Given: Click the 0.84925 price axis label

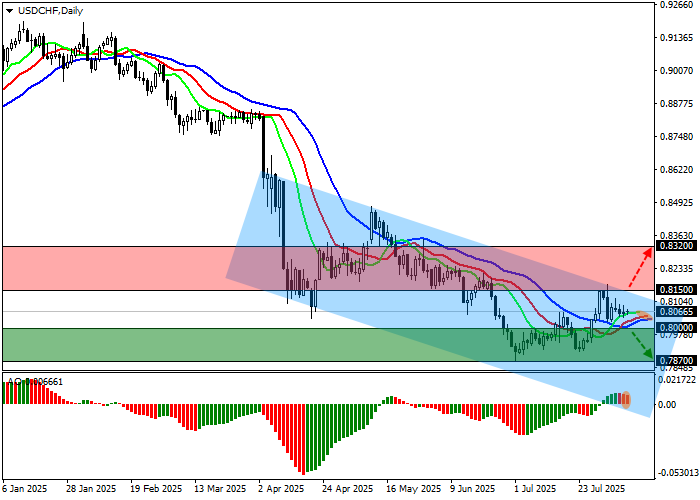Looking at the screenshot, I should tap(677, 203).
